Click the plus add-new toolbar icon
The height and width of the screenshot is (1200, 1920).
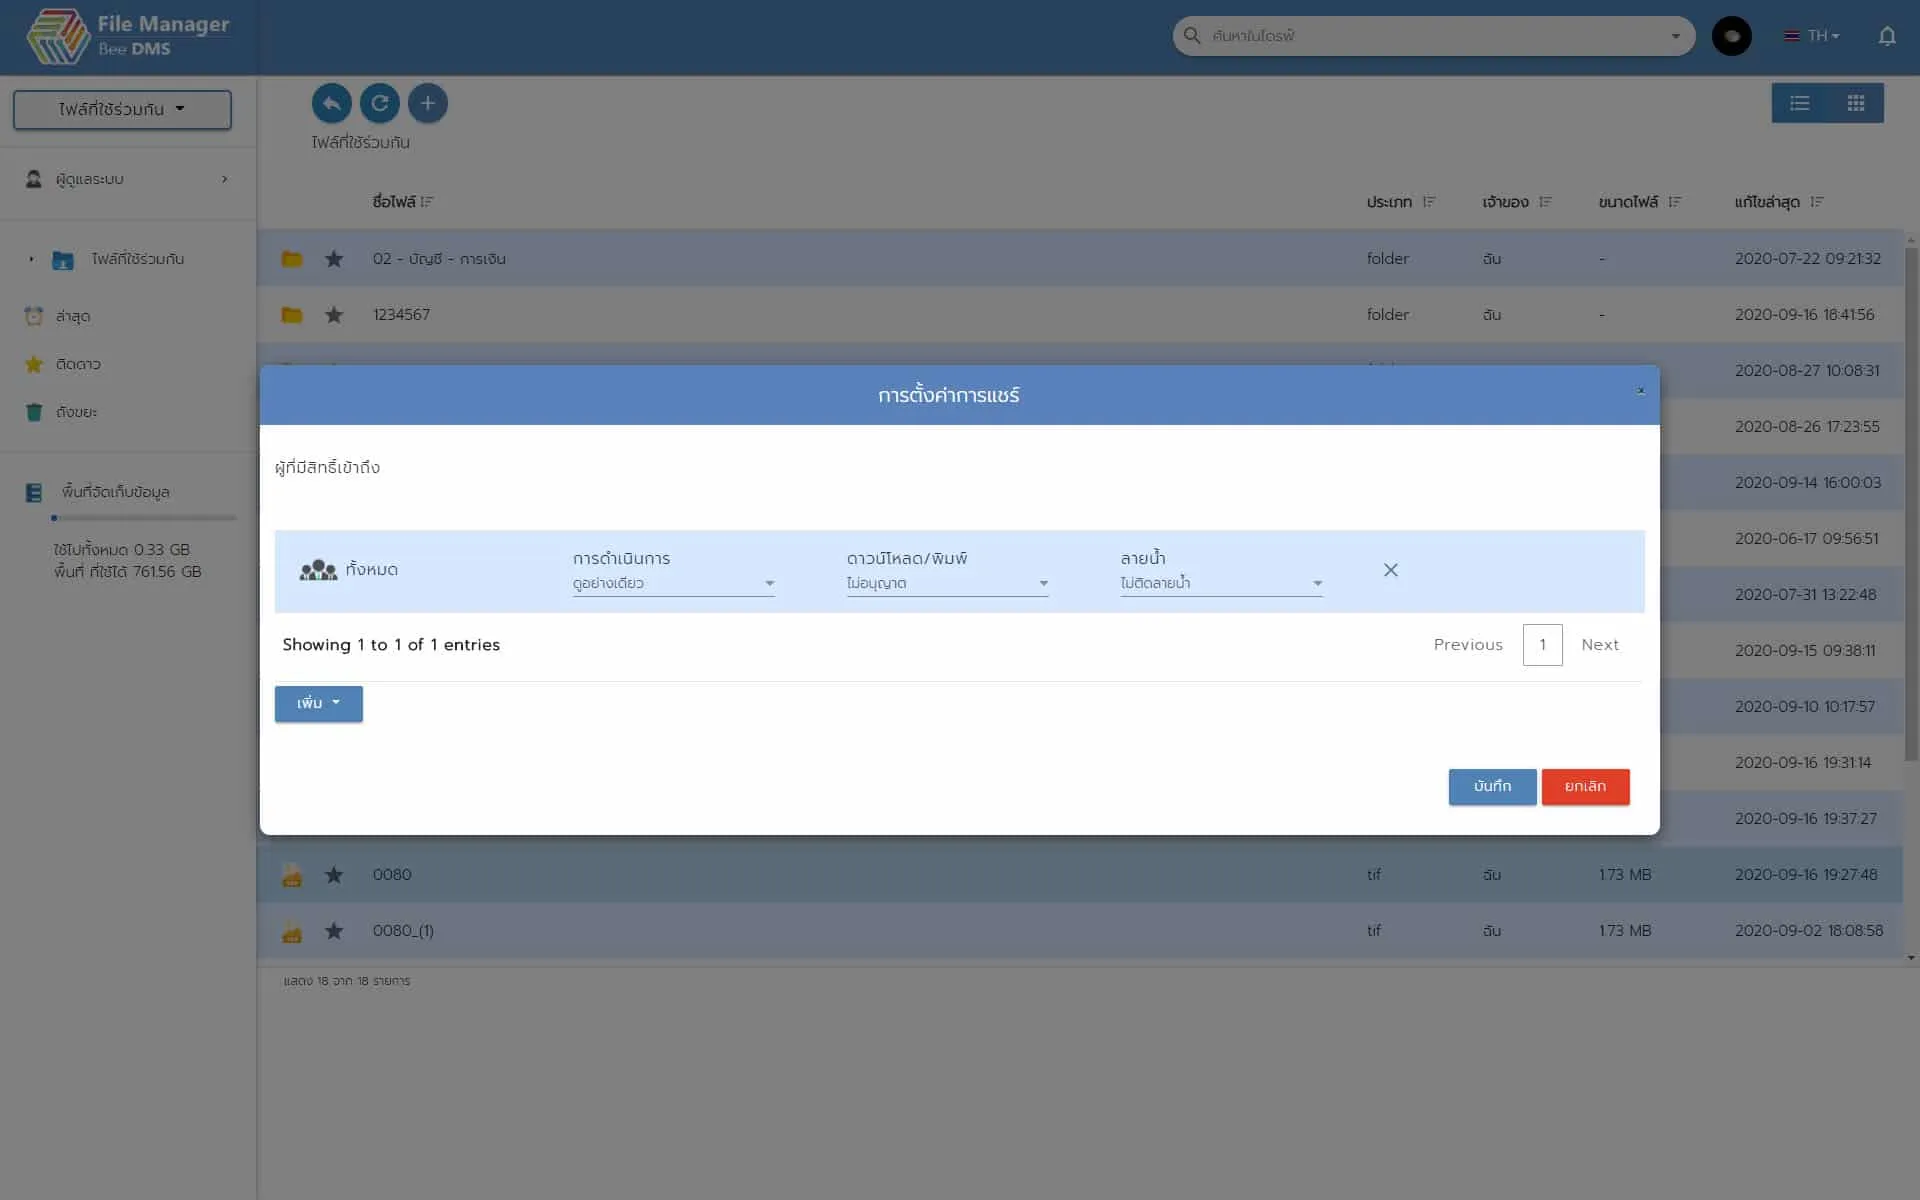click(x=427, y=103)
